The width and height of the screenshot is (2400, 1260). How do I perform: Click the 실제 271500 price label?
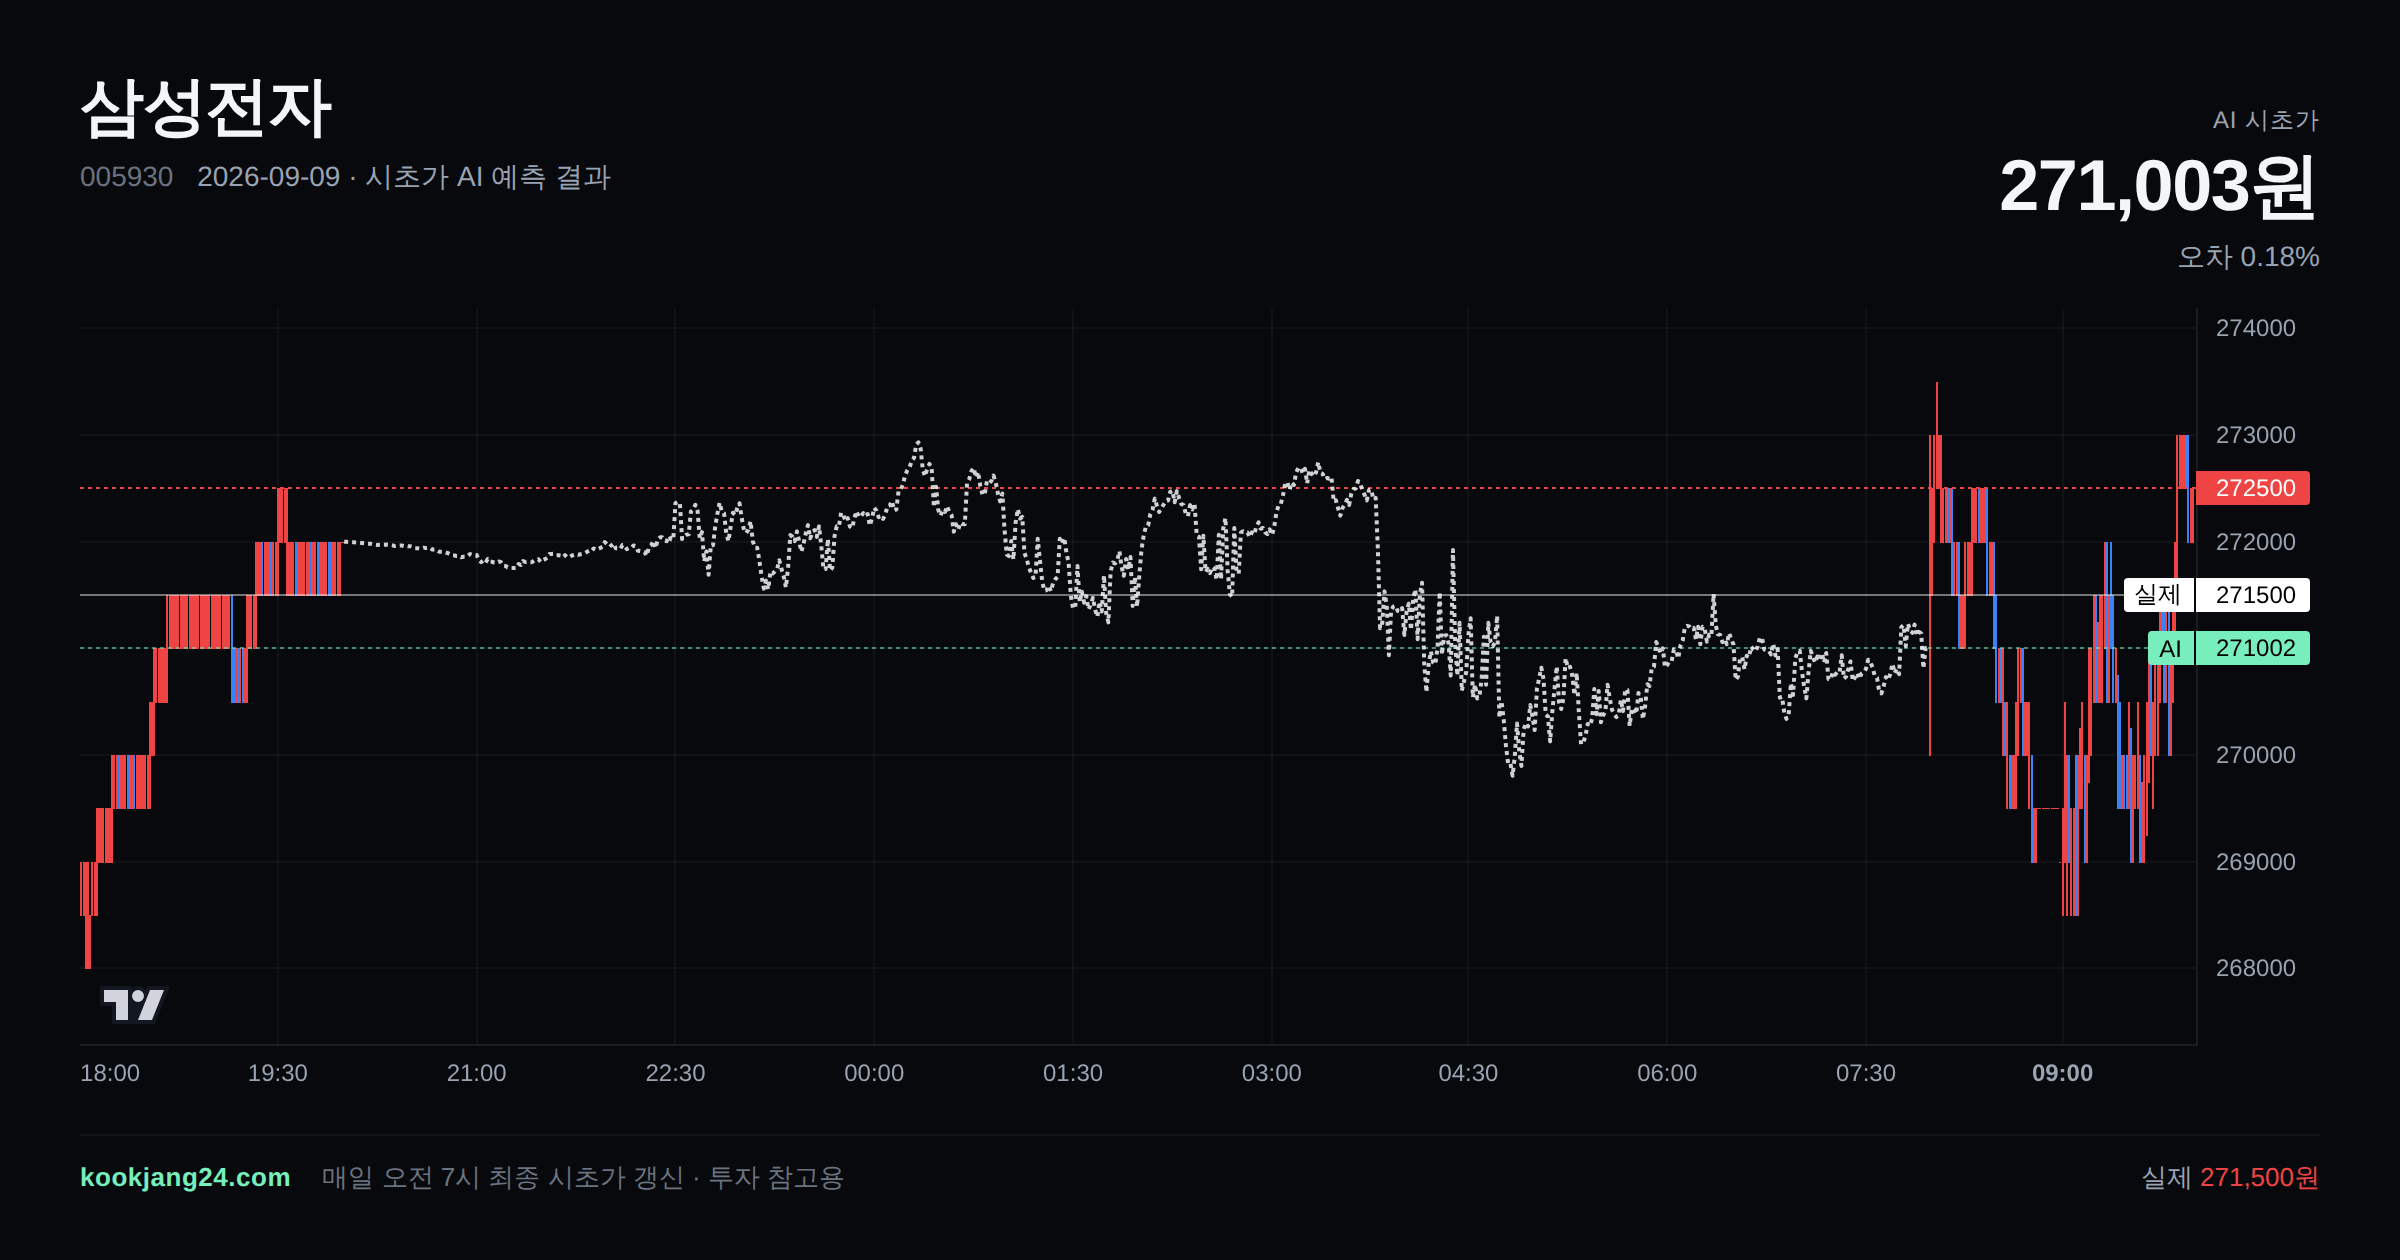click(x=2217, y=595)
